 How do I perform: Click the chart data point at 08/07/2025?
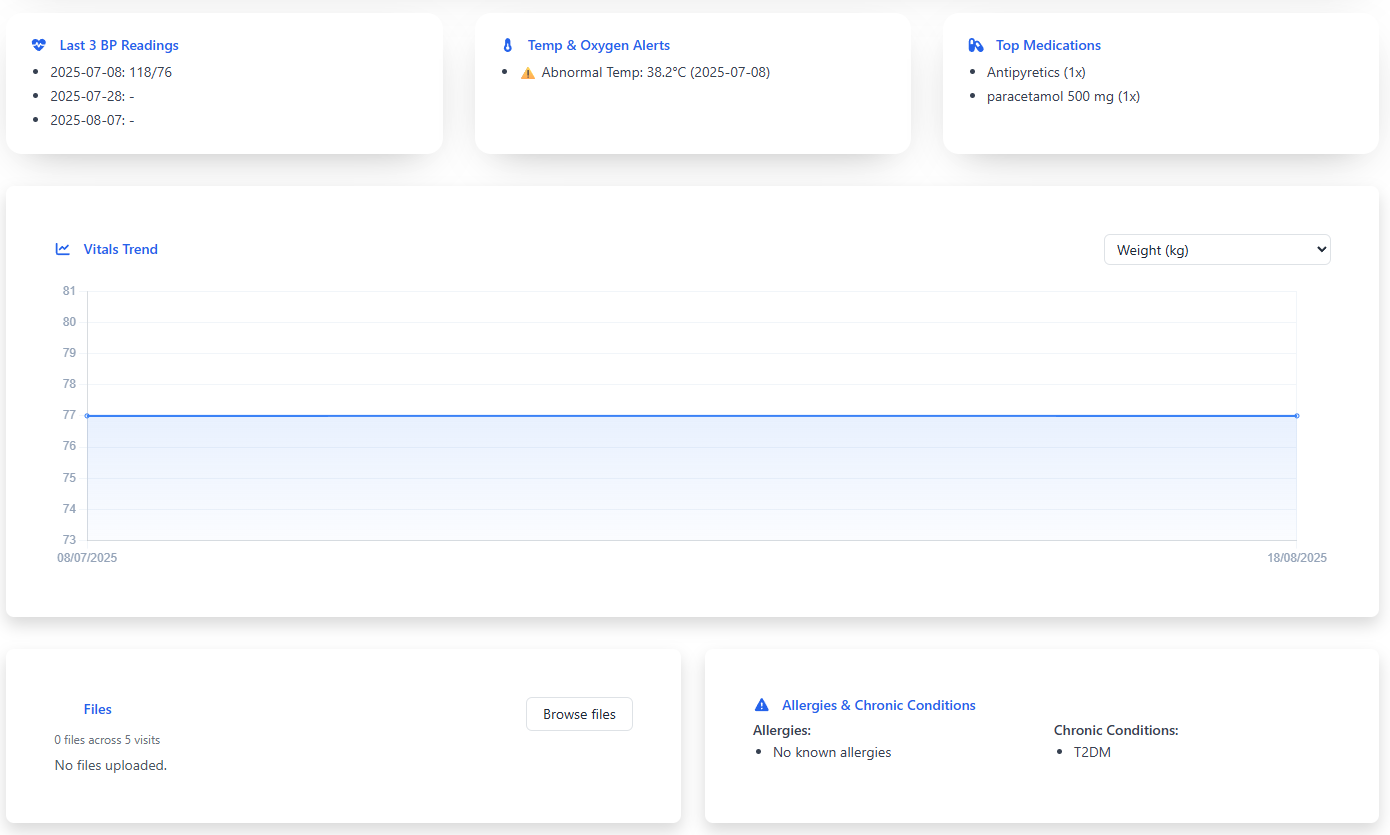click(x=88, y=415)
